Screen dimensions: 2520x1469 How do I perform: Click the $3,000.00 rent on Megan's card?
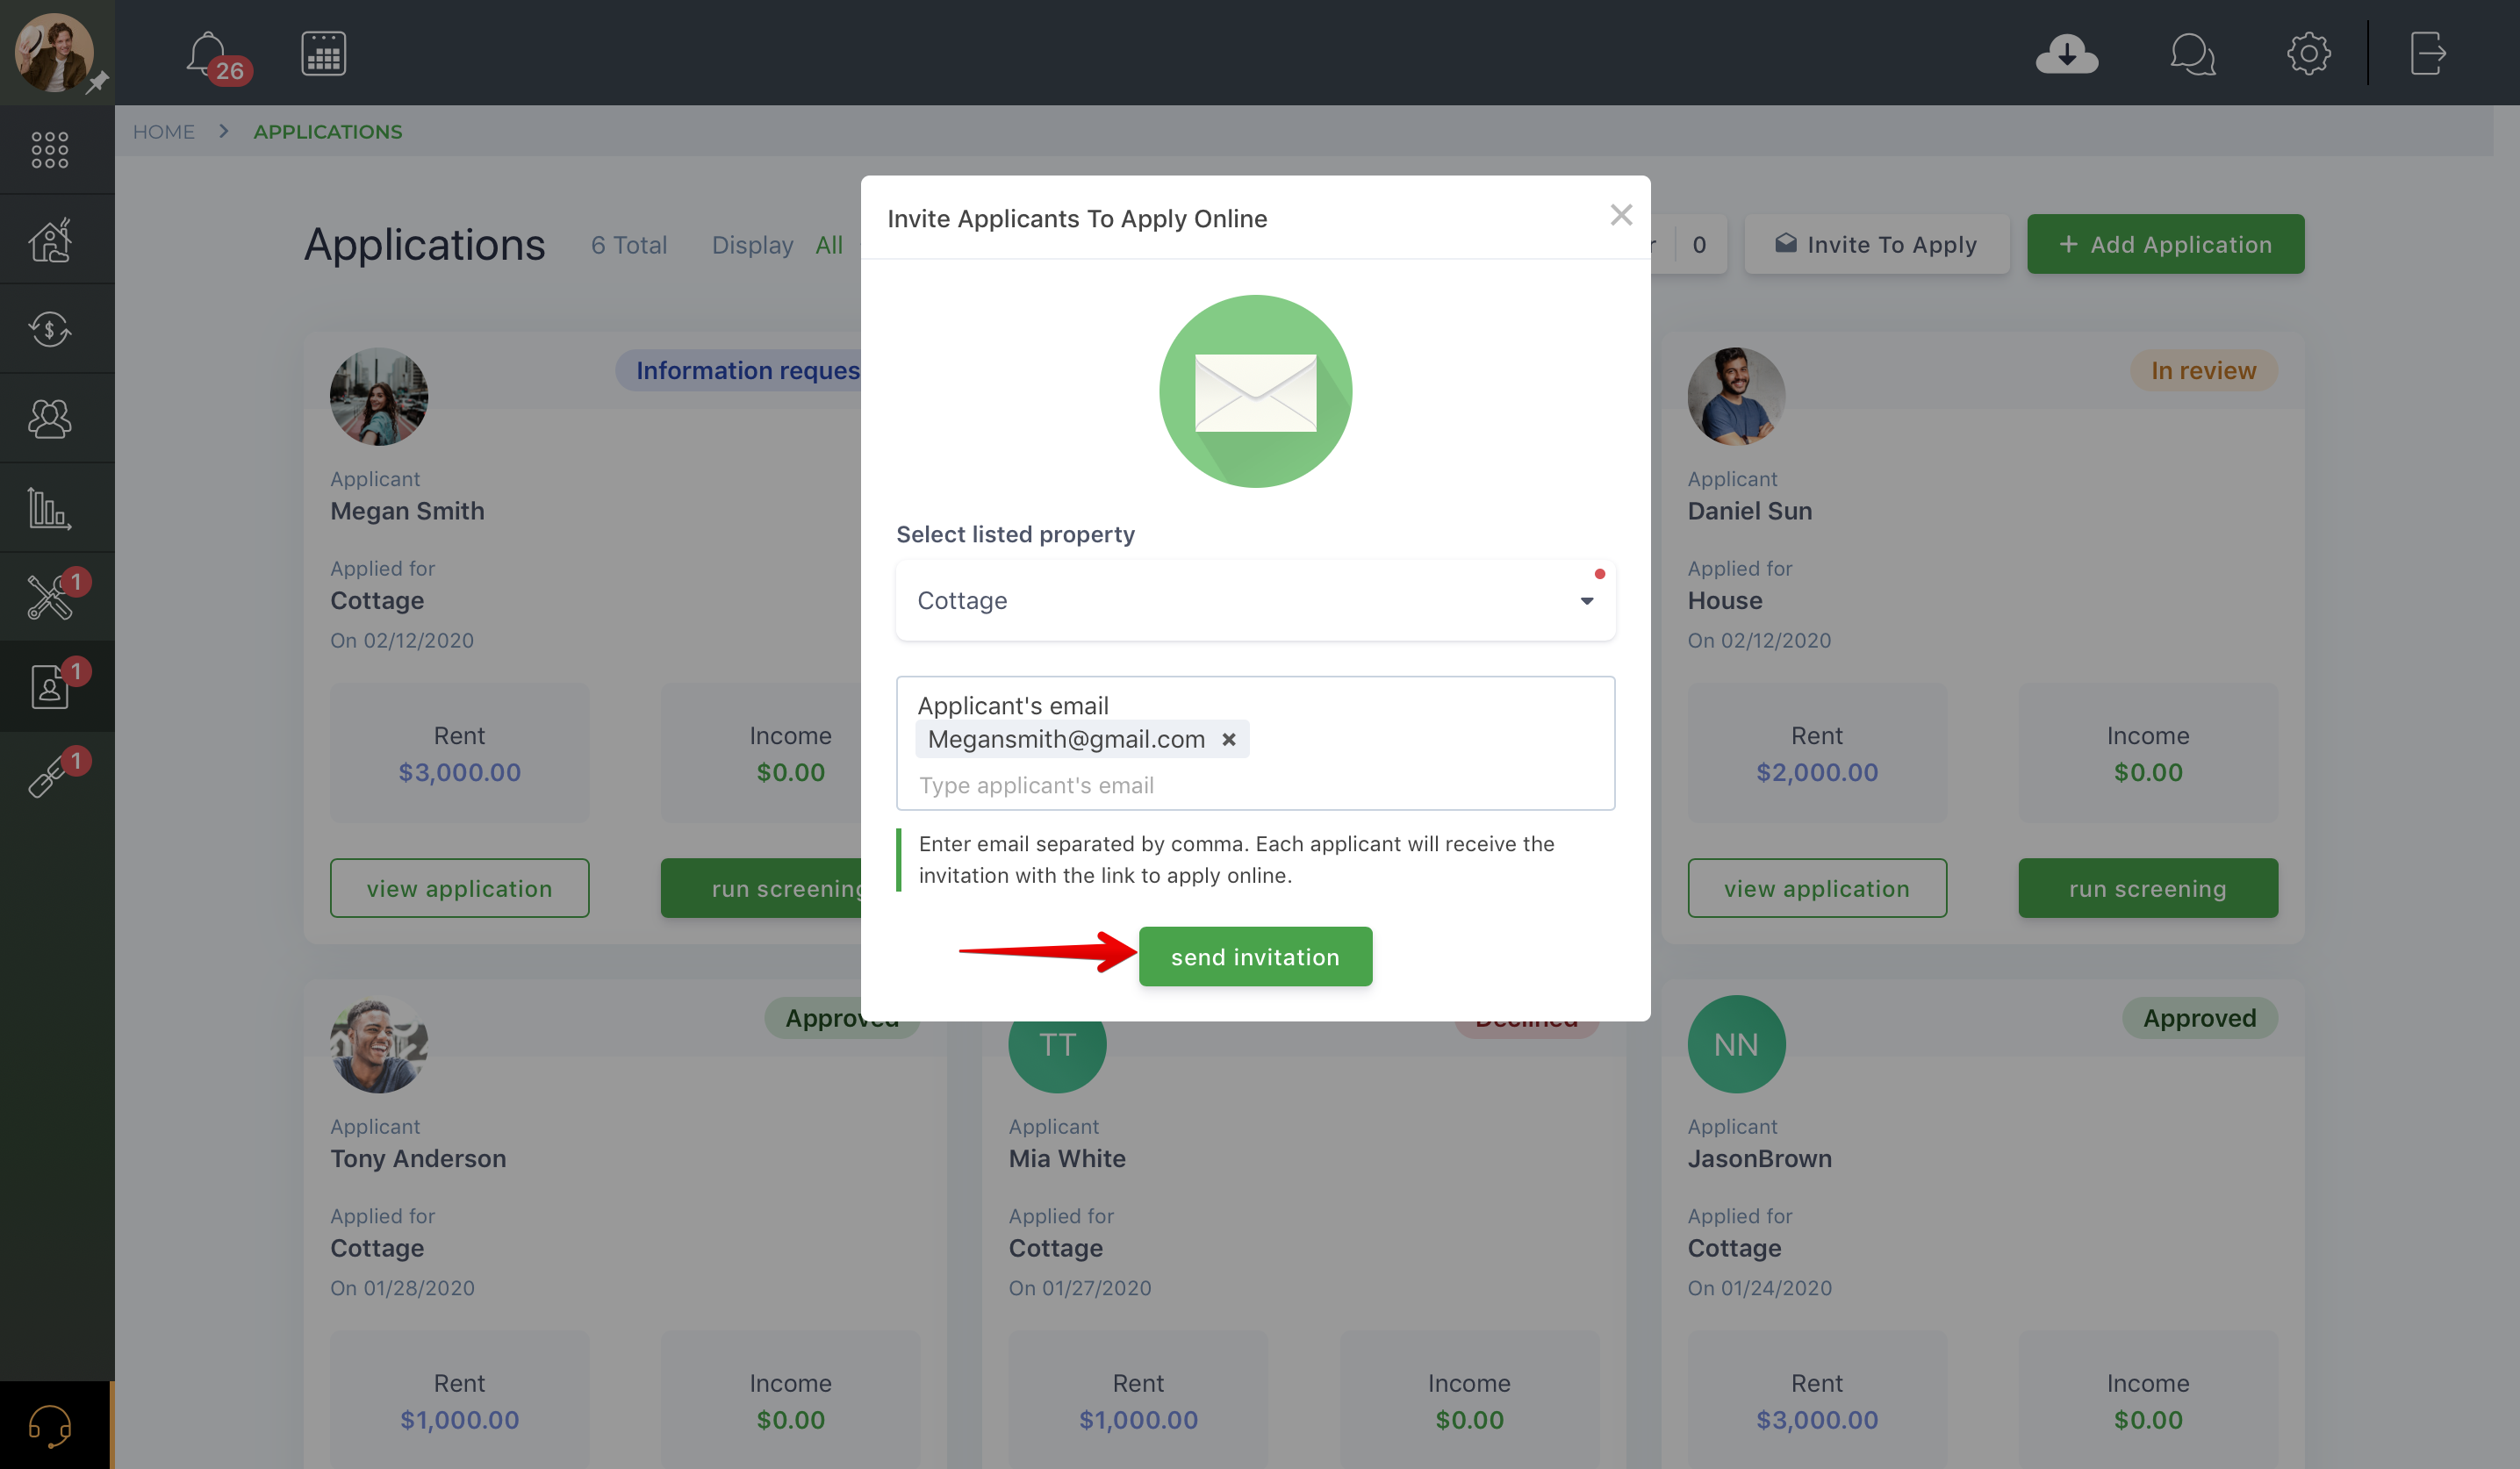[x=459, y=772]
